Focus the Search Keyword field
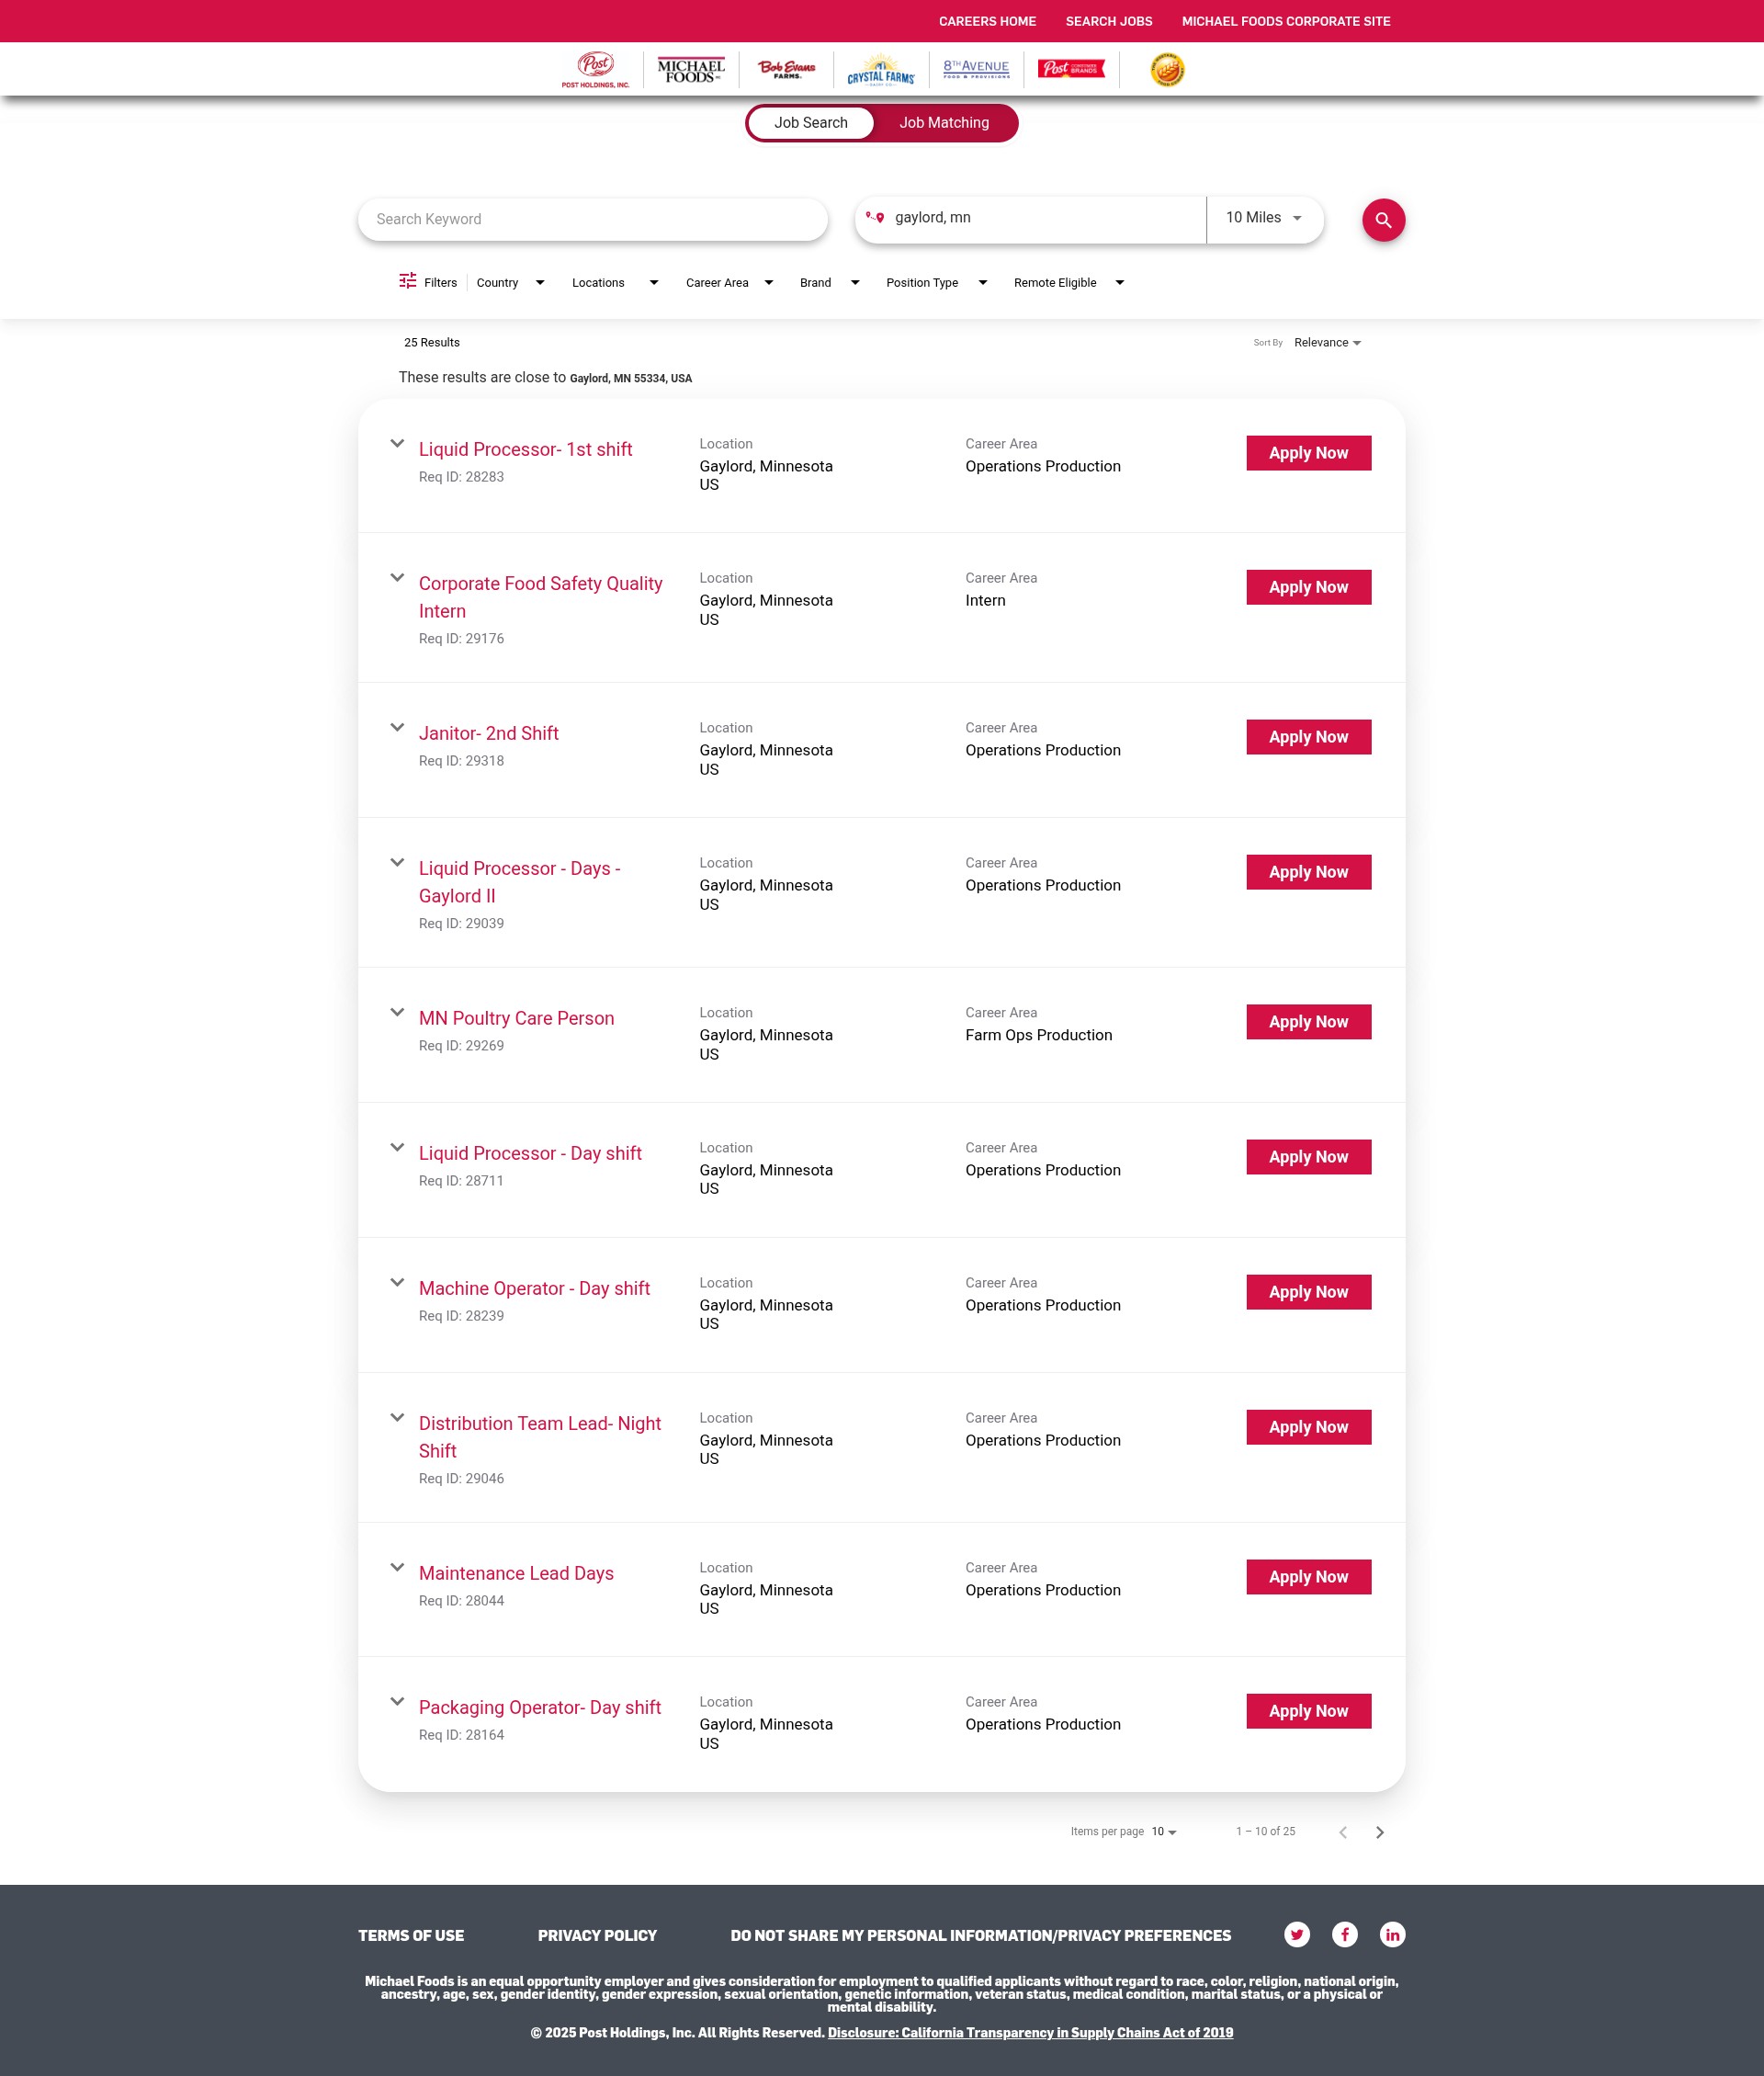Image resolution: width=1764 pixels, height=2076 pixels. click(593, 219)
